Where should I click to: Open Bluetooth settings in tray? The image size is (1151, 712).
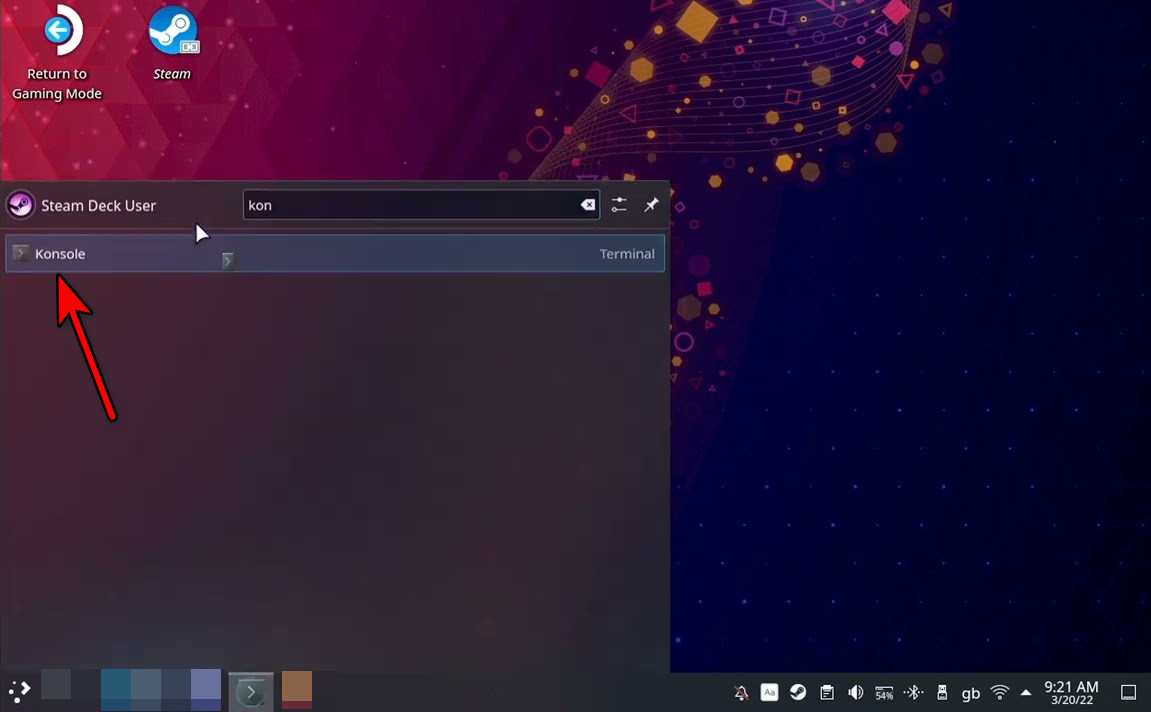913,692
